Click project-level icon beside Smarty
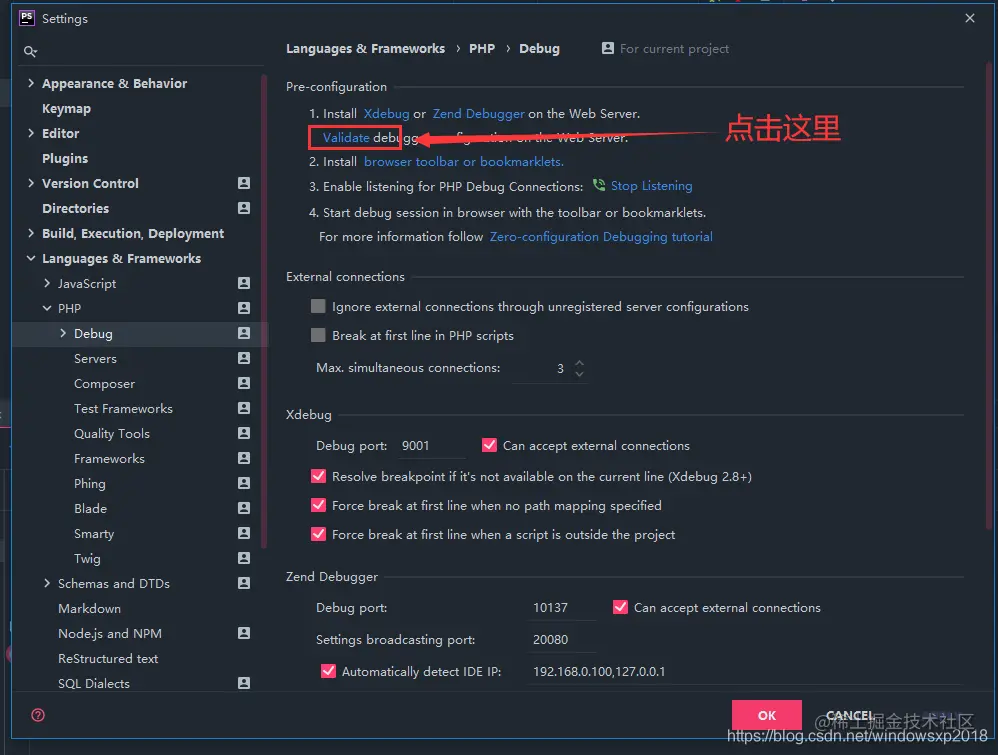Viewport: 998px width, 755px height. [x=244, y=533]
